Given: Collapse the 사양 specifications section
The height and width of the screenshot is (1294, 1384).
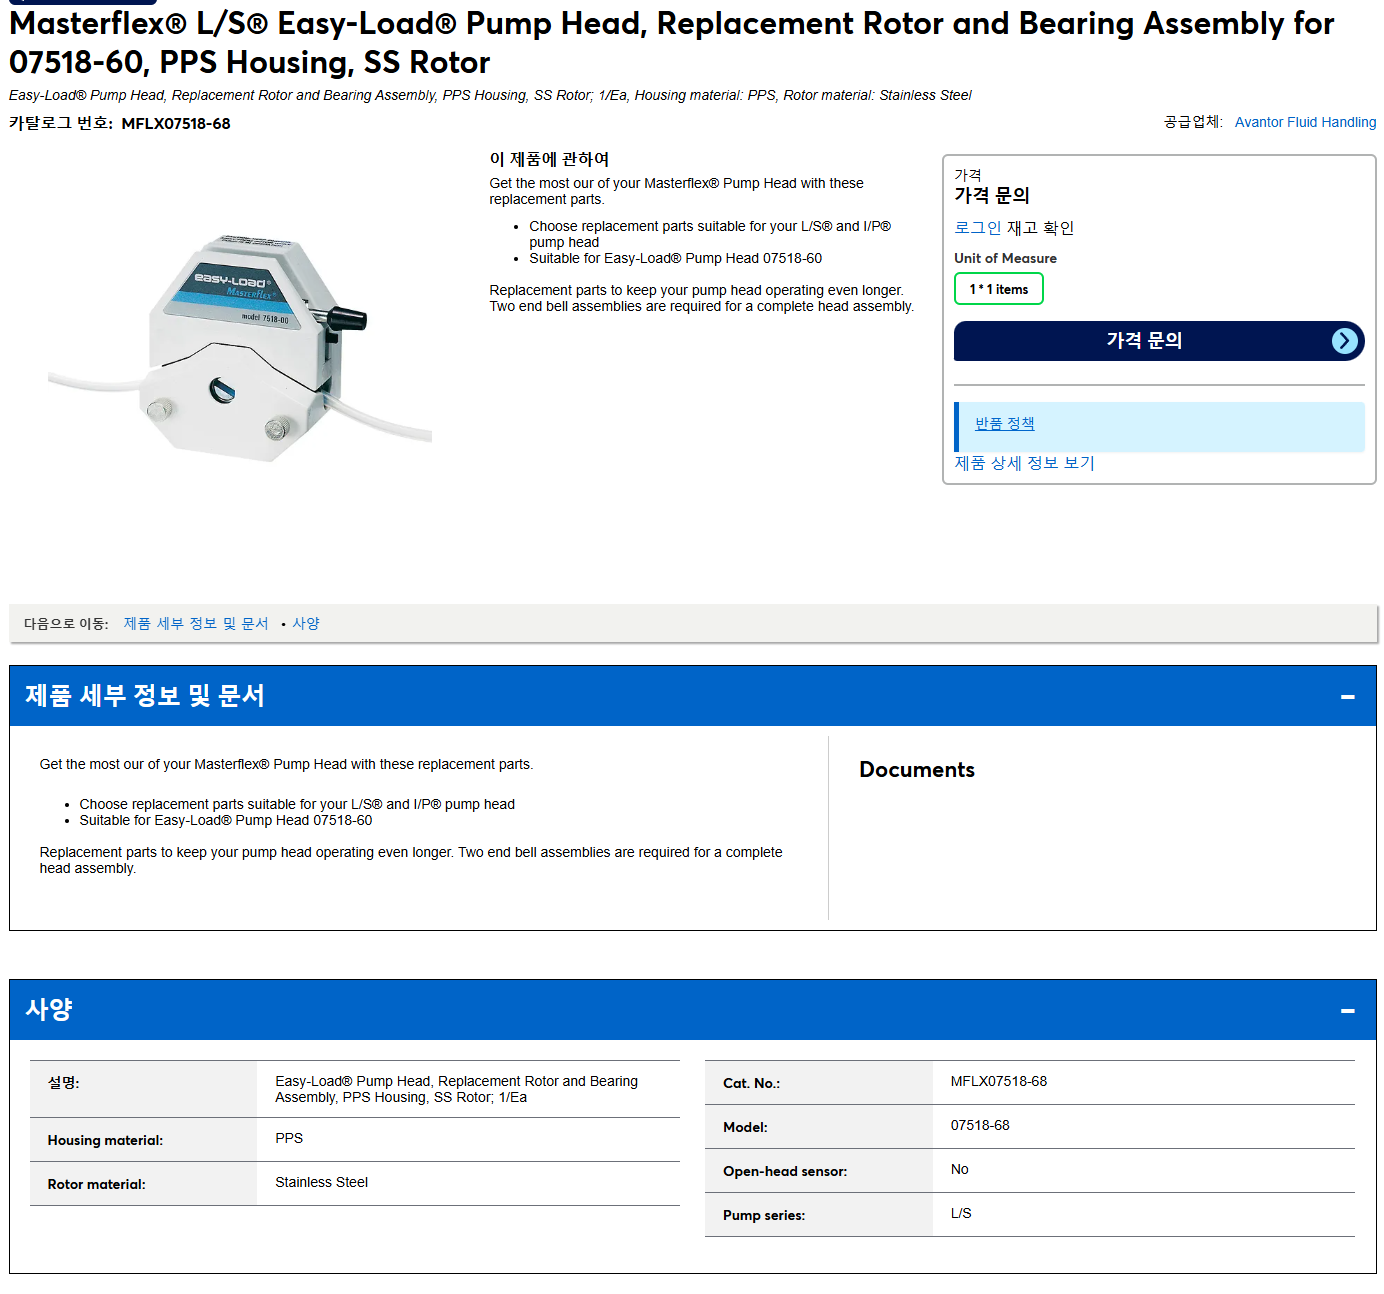Looking at the screenshot, I should tap(1347, 1010).
